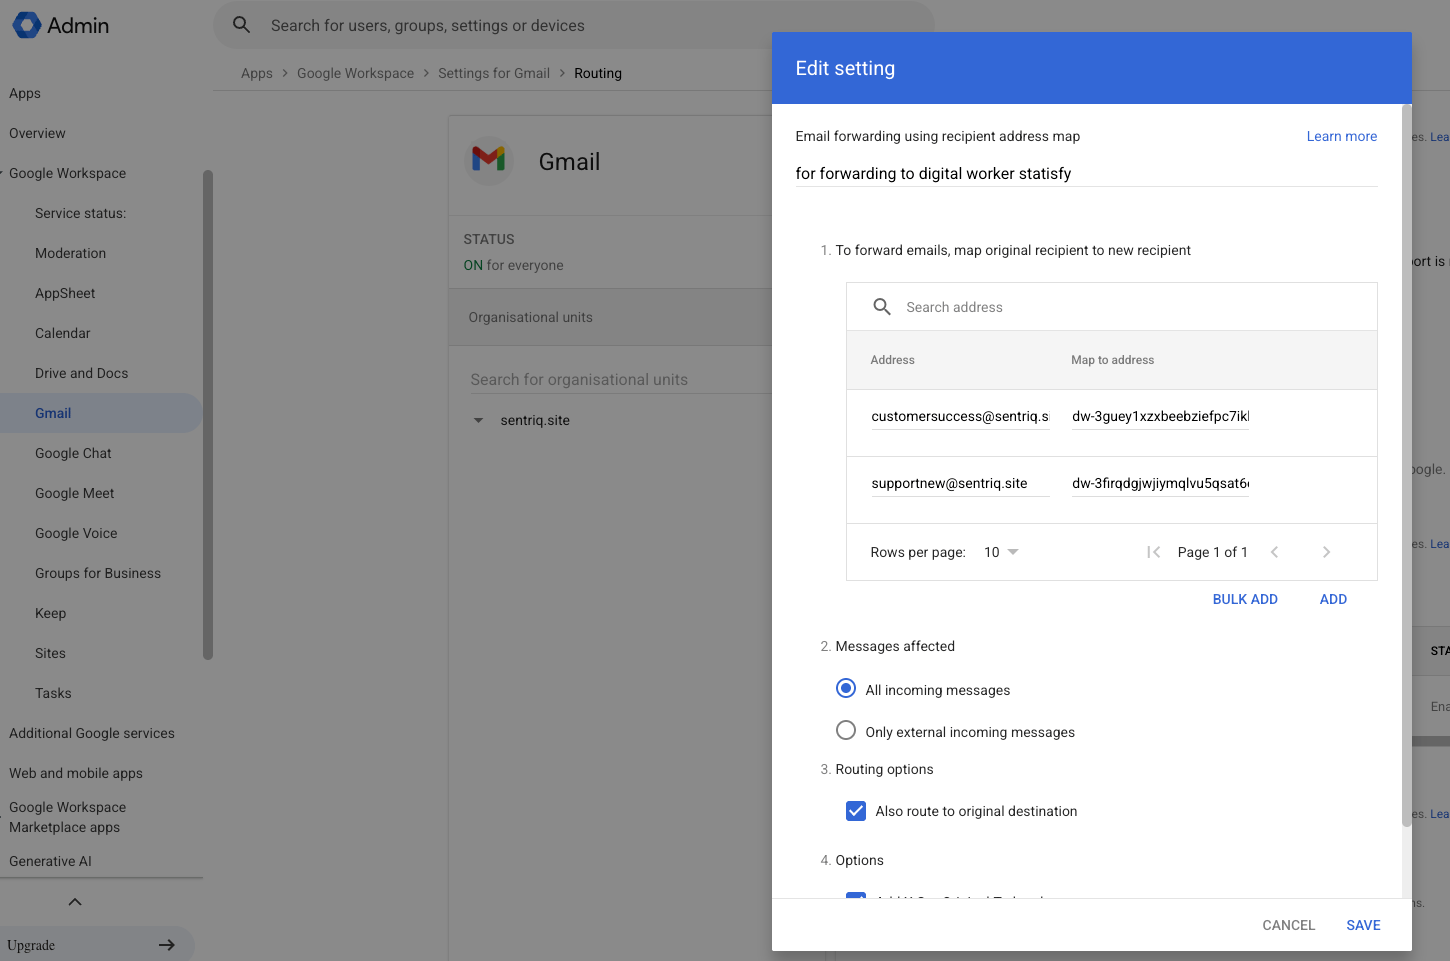Click the dw-3guey1xzx map-to address field
1450x961 pixels.
click(x=1160, y=417)
